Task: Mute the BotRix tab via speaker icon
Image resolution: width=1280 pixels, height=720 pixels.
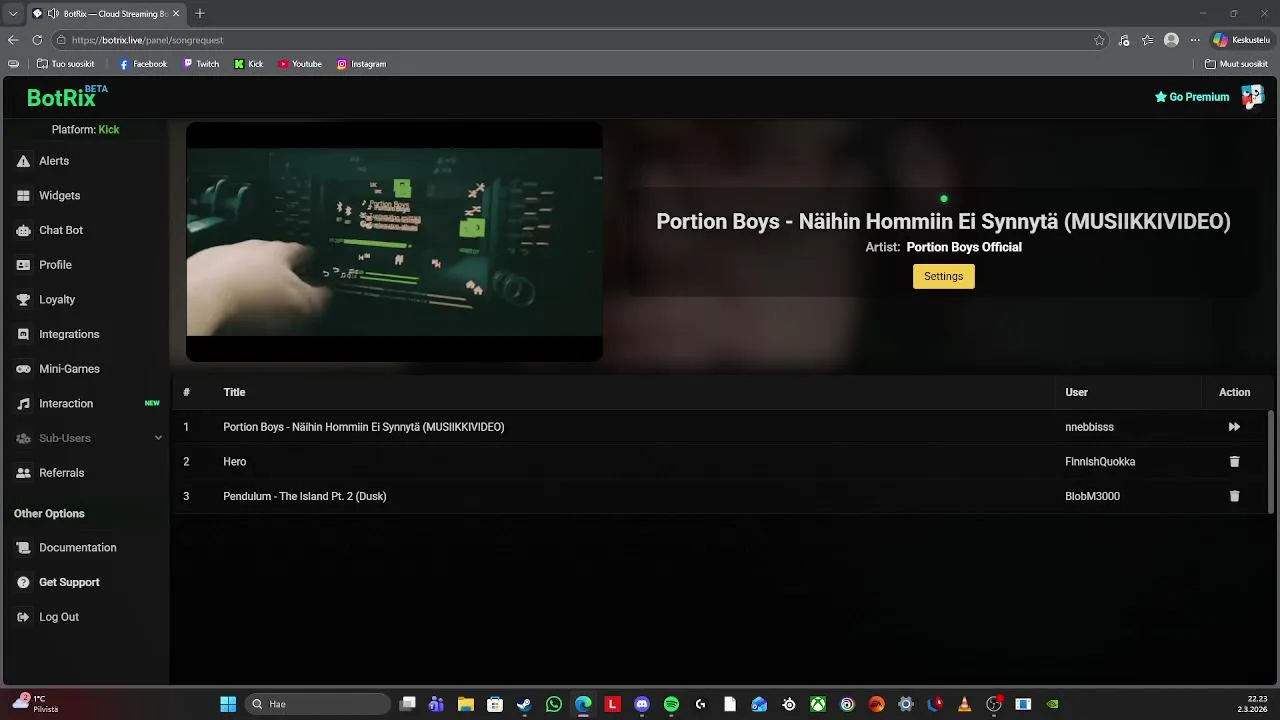Action: [x=53, y=14]
